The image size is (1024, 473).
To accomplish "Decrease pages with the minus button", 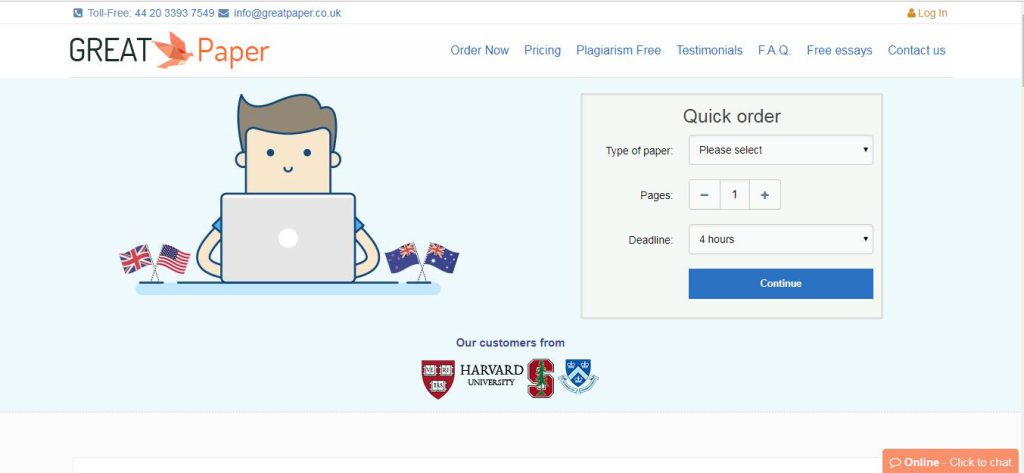I will (705, 195).
